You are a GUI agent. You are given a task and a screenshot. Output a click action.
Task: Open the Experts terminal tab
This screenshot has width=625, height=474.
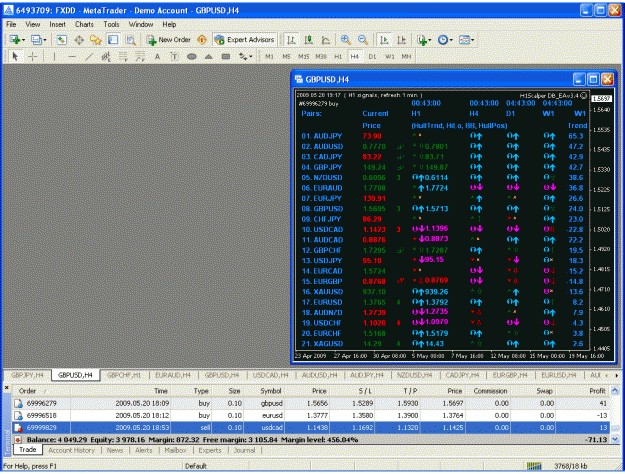(x=210, y=450)
